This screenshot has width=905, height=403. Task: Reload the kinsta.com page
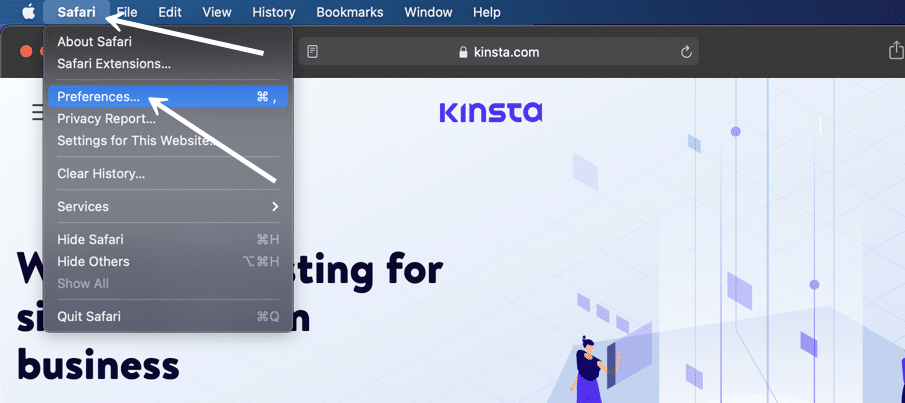click(x=686, y=51)
